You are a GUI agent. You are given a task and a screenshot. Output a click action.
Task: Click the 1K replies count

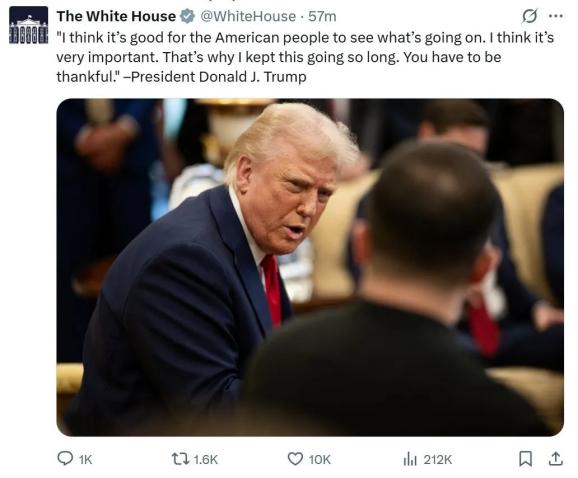click(86, 460)
